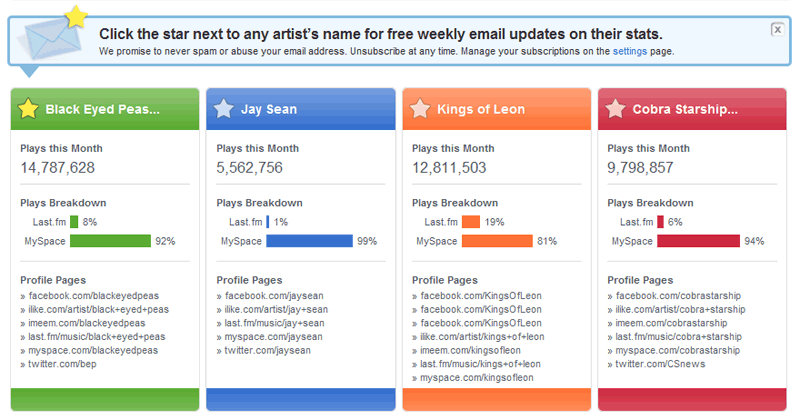Toggle the star next to Black Eyed Peas

pyautogui.click(x=28, y=109)
